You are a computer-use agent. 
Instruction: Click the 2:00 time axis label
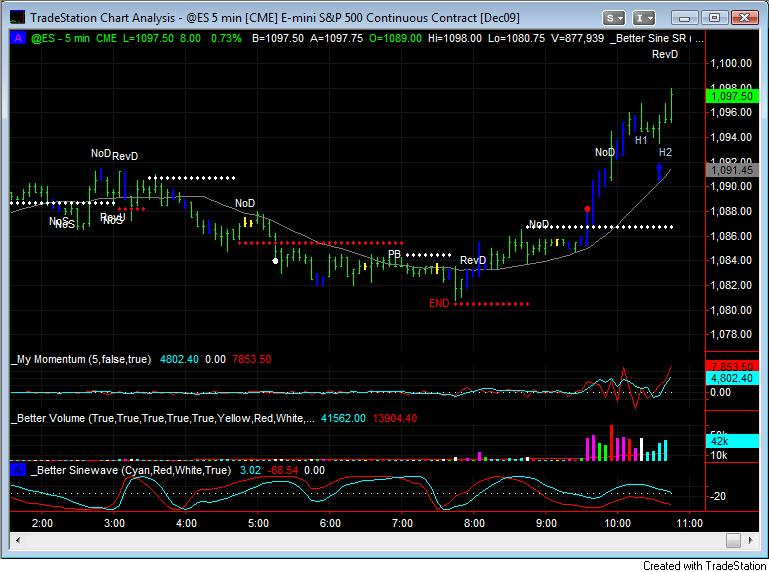tap(42, 523)
